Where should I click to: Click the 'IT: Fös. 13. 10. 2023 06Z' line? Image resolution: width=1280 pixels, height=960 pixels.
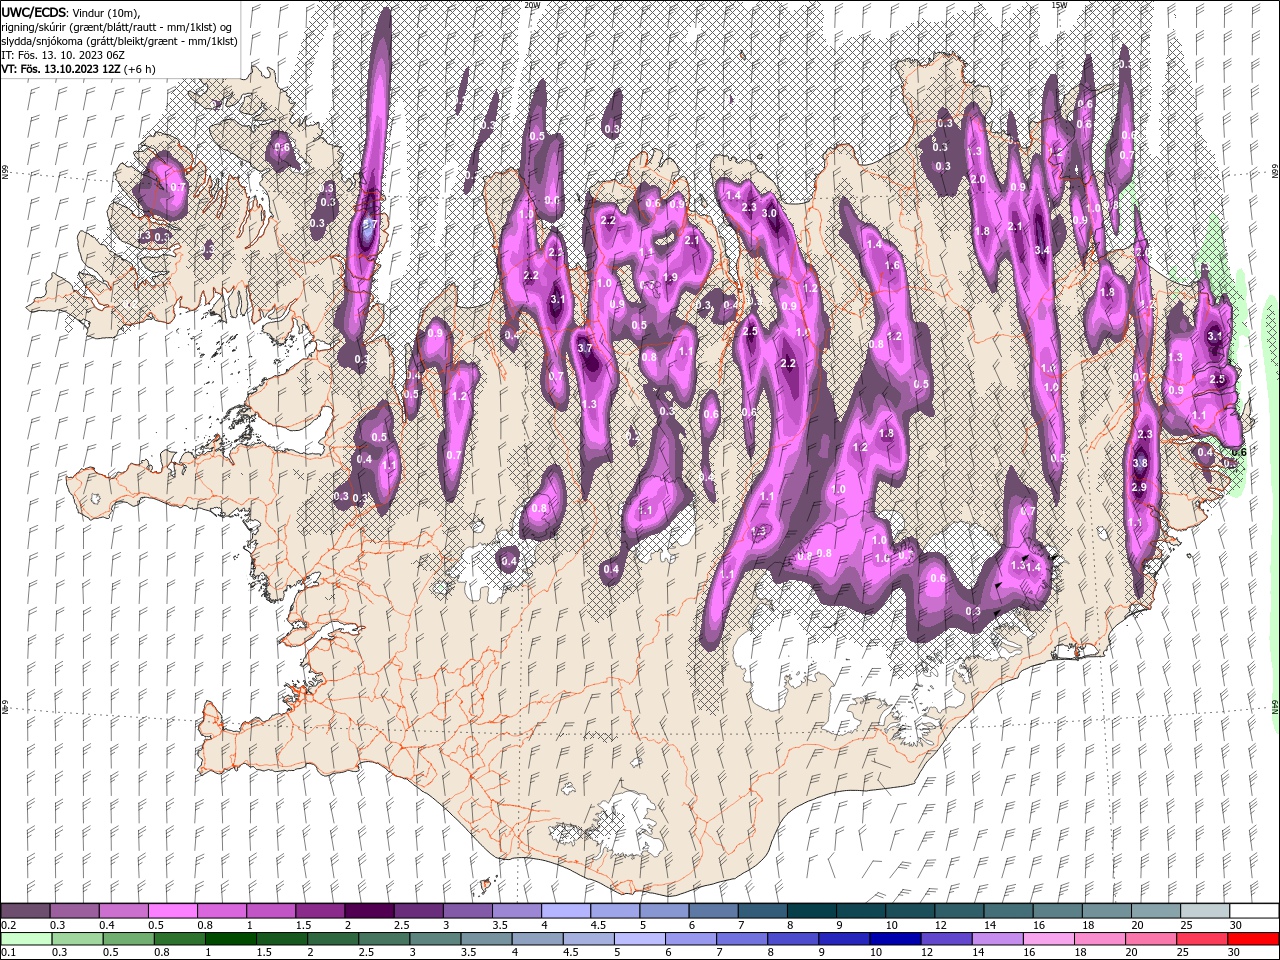[62, 55]
